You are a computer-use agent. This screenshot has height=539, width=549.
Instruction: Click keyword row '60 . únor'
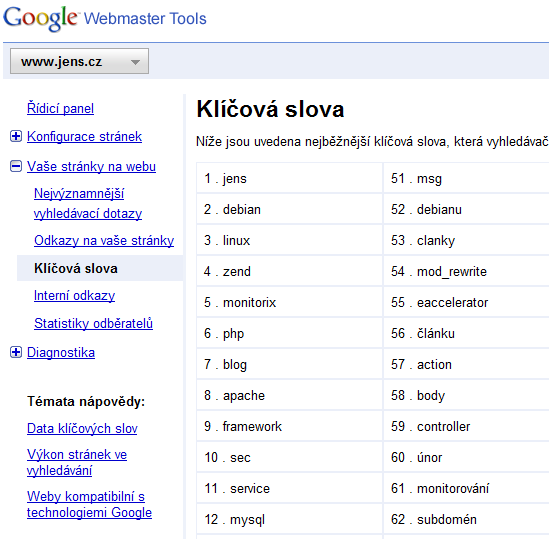(466, 457)
